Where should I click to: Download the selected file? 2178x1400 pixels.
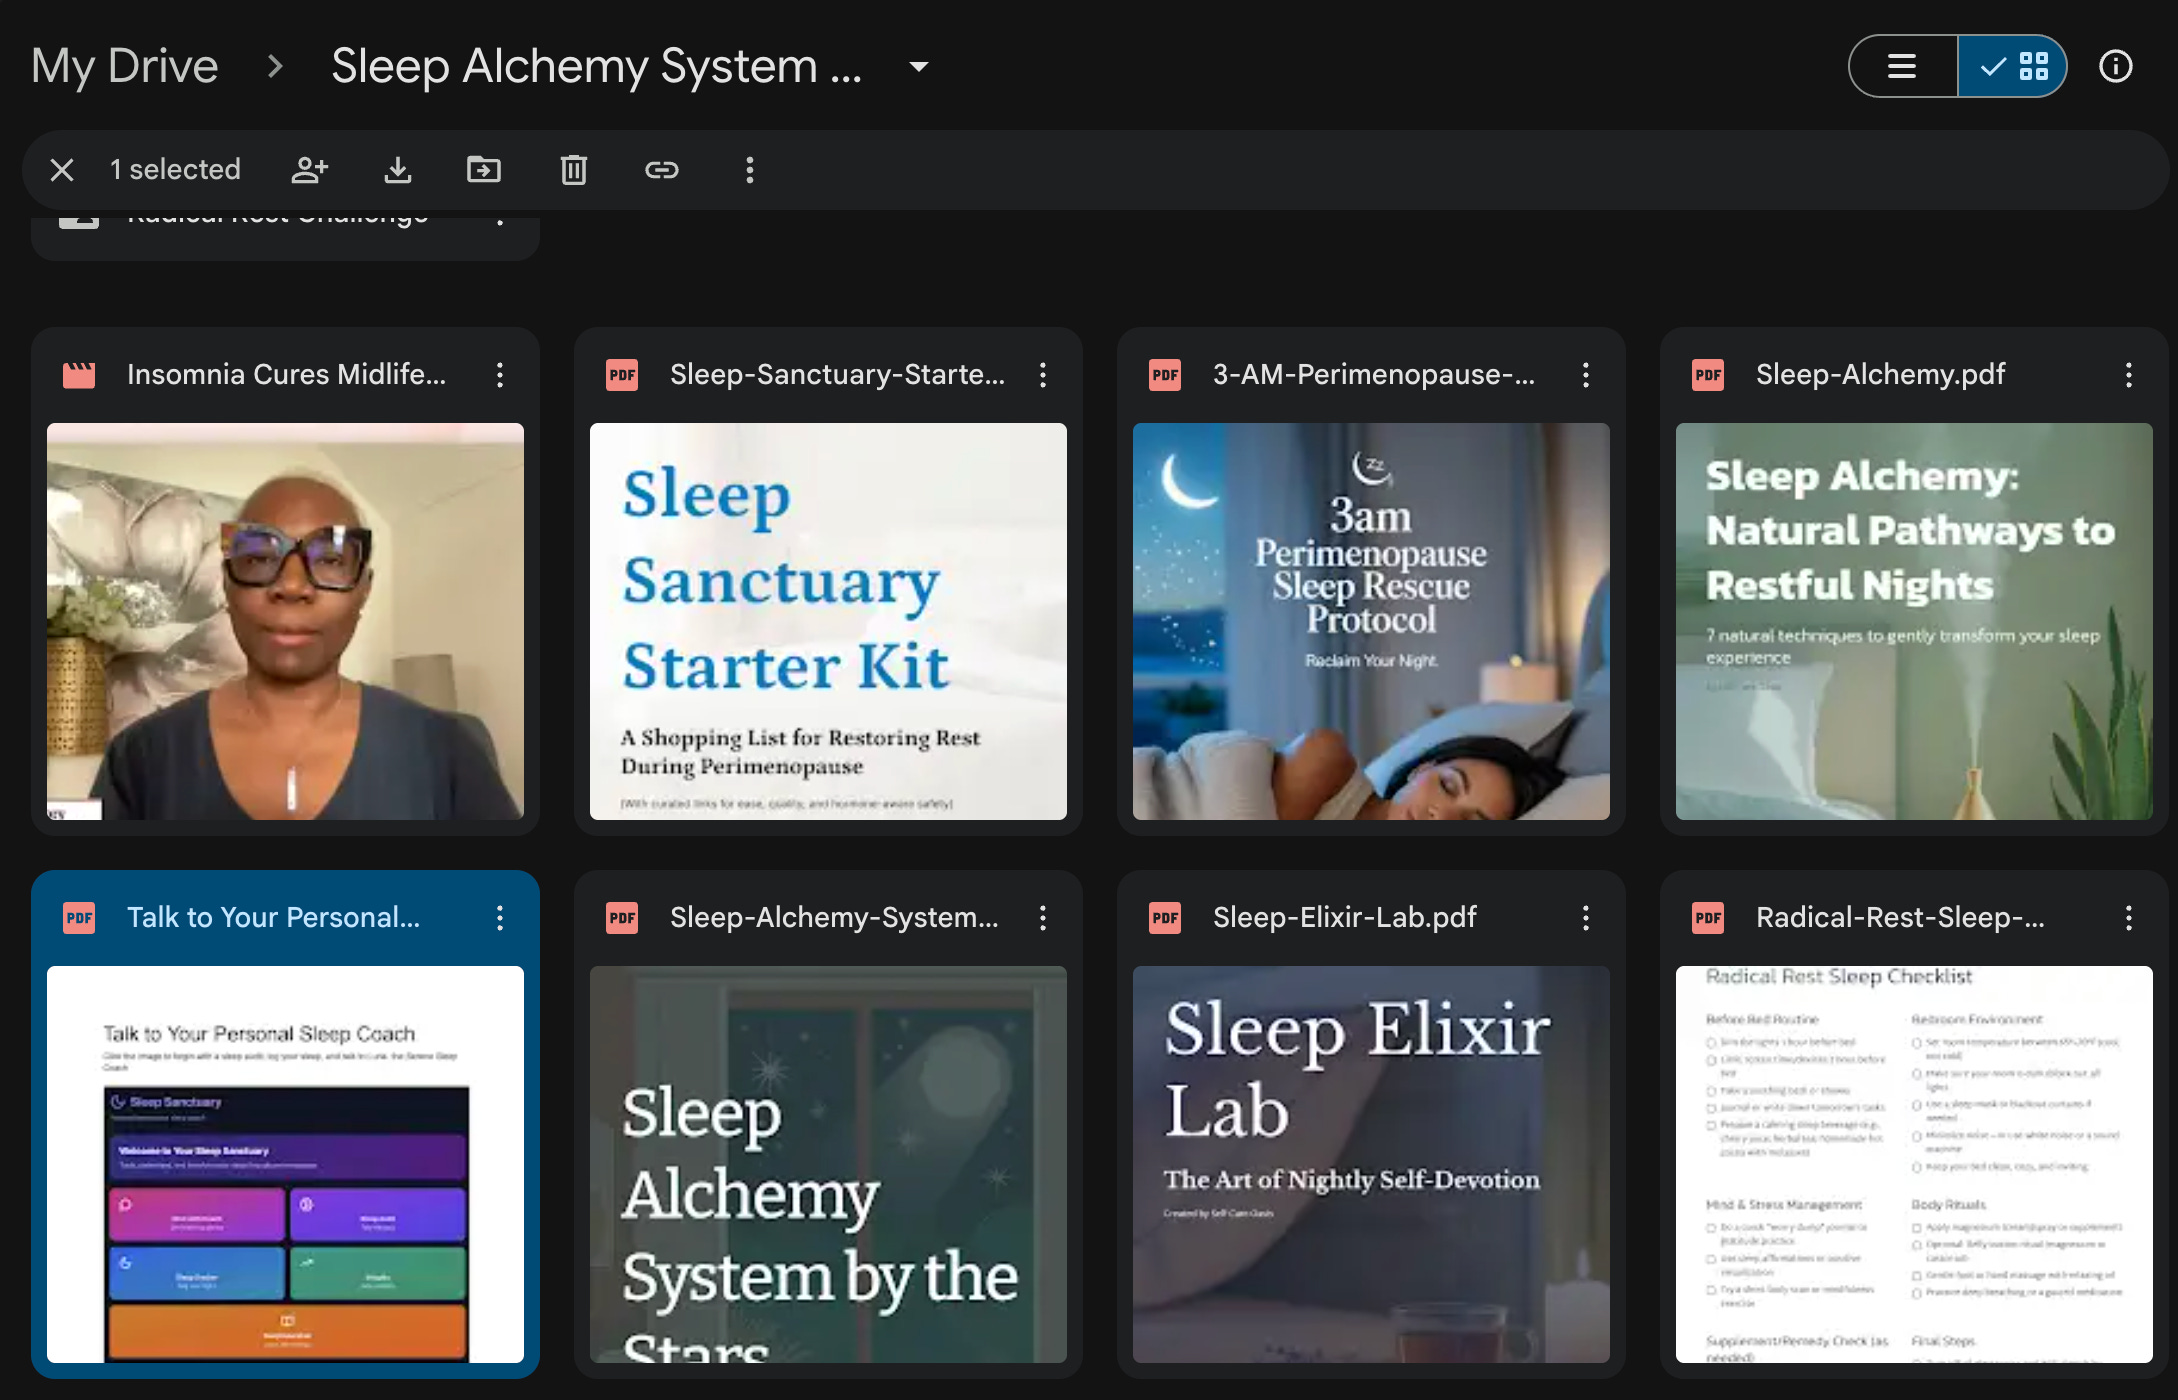tap(398, 170)
